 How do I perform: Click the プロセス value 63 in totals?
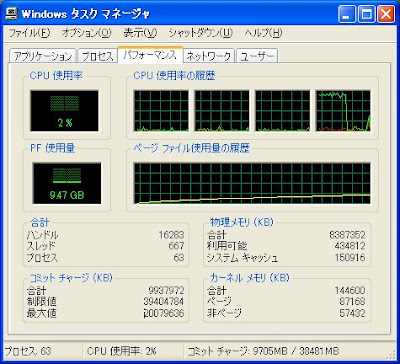click(x=179, y=258)
